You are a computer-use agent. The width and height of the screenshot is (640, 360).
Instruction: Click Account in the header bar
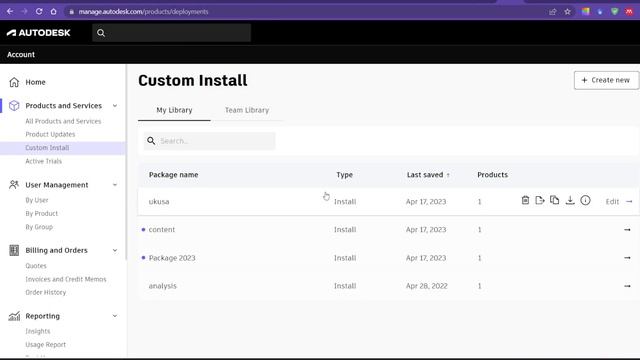click(x=21, y=55)
